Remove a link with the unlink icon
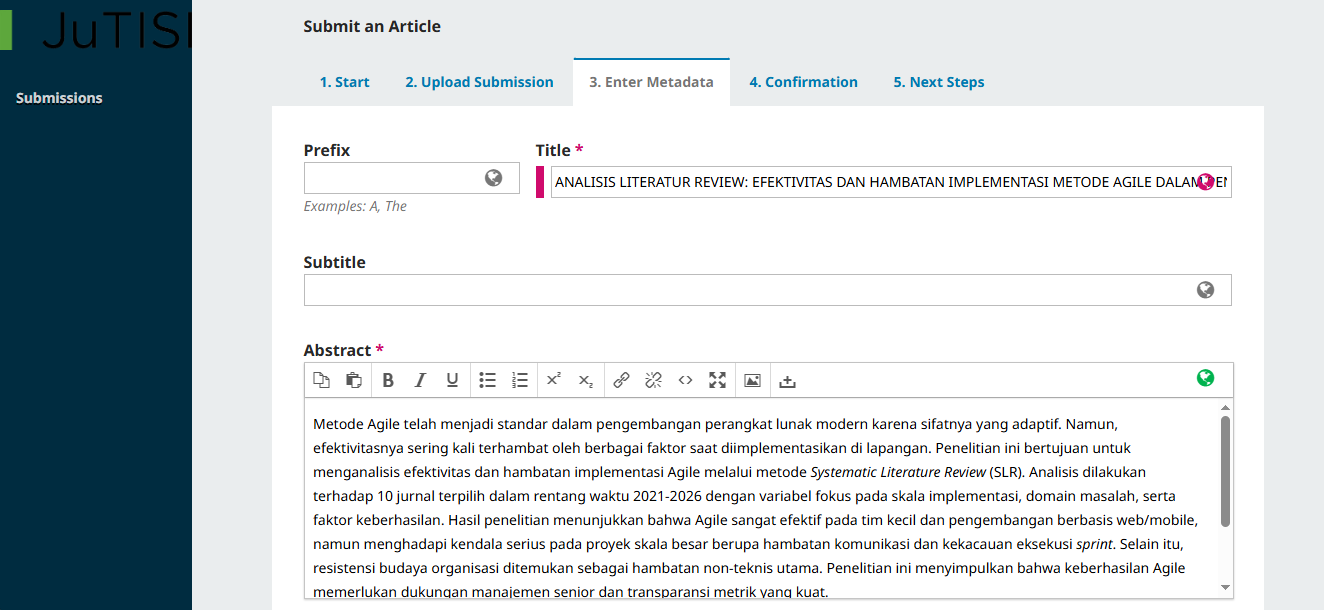Screen dimensions: 1324x610 coord(653,380)
